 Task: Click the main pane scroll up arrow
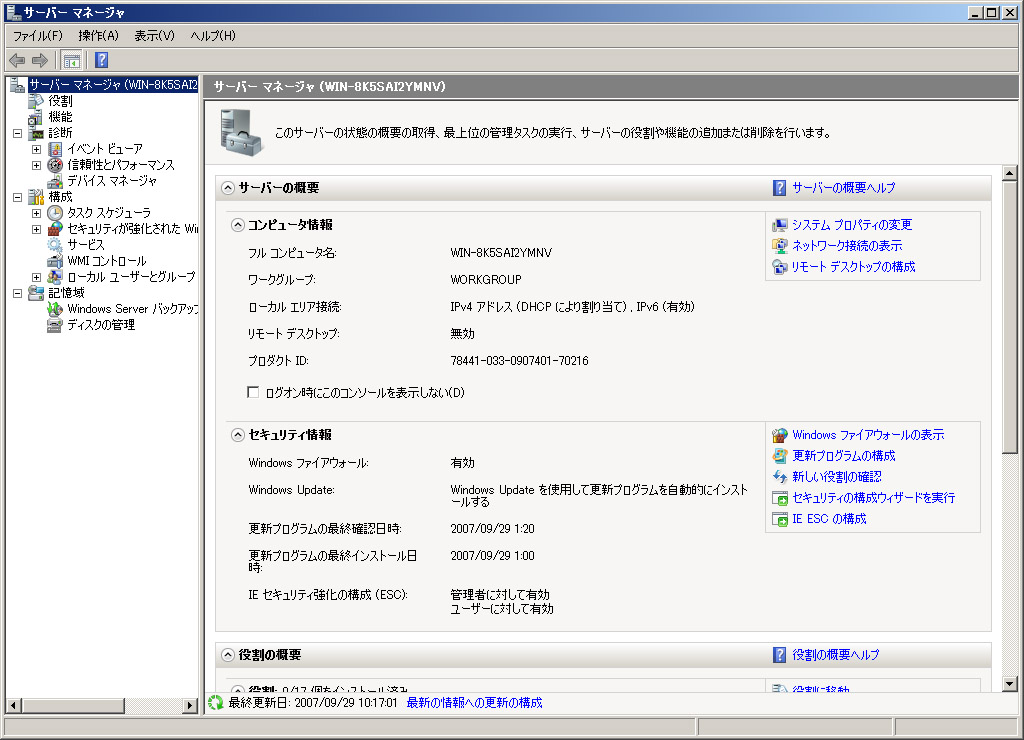pos(1010,173)
